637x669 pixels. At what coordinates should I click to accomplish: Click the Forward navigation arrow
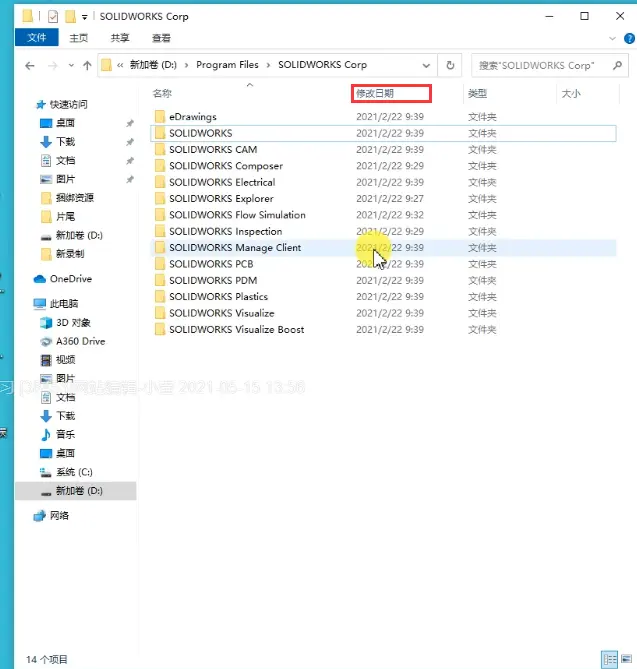pyautogui.click(x=52, y=66)
